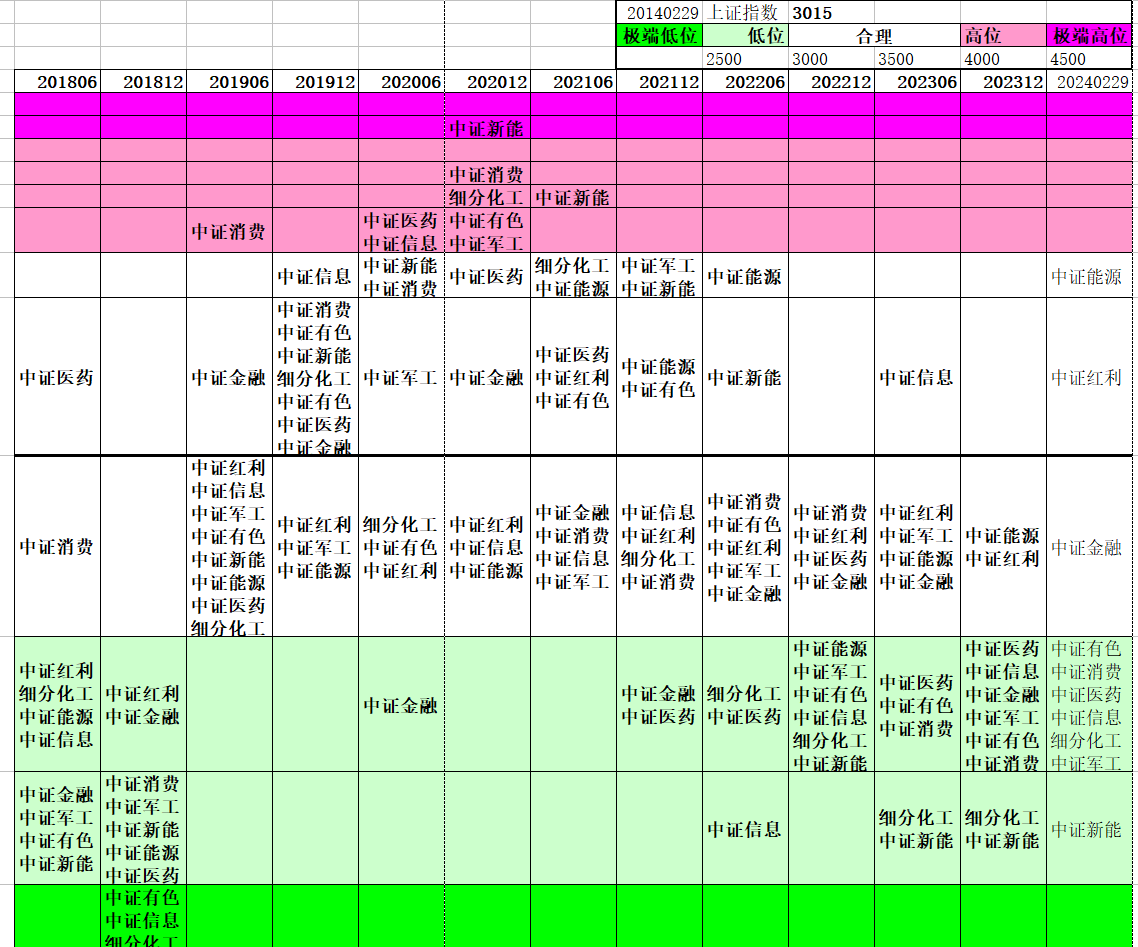Click gray 中证新能 in the 20240229 column

[1086, 829]
